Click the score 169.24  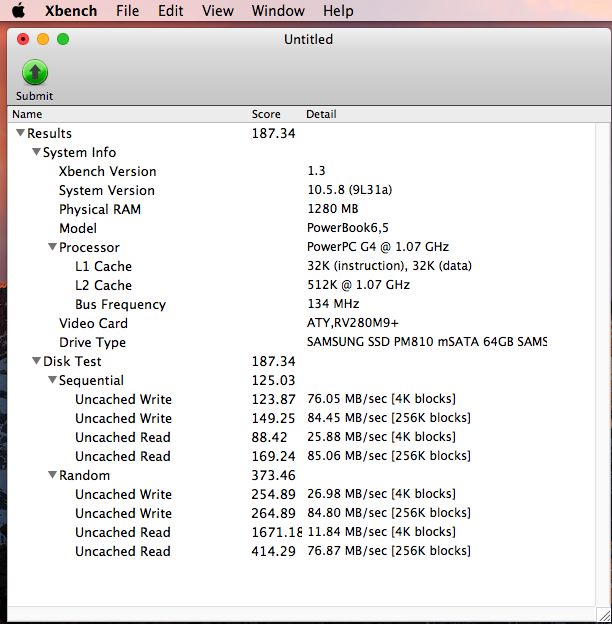click(273, 456)
